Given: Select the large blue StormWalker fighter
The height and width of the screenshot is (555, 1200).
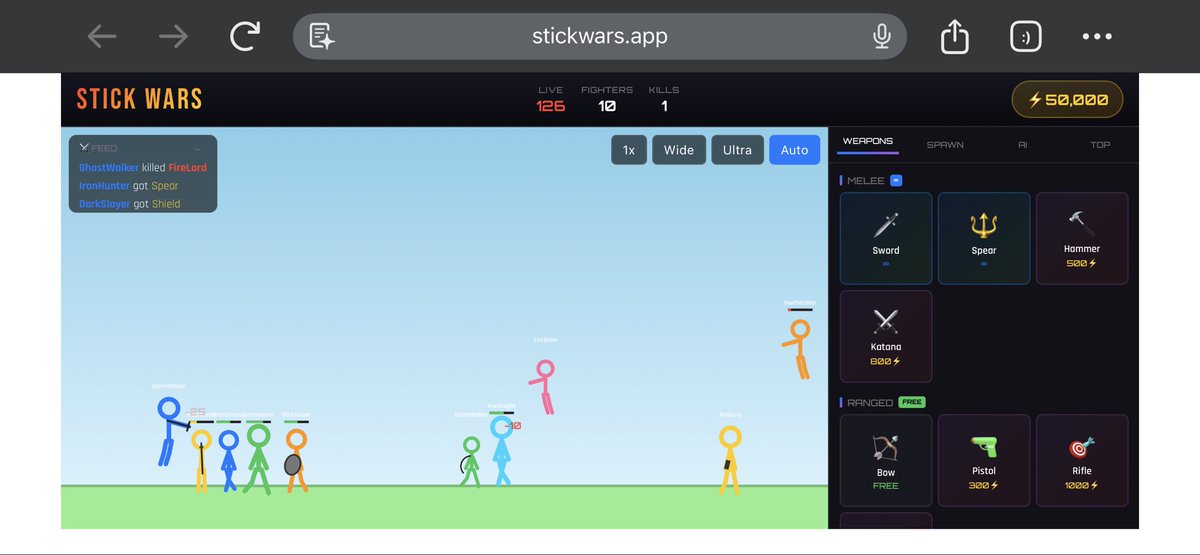Looking at the screenshot, I should pyautogui.click(x=171, y=430).
